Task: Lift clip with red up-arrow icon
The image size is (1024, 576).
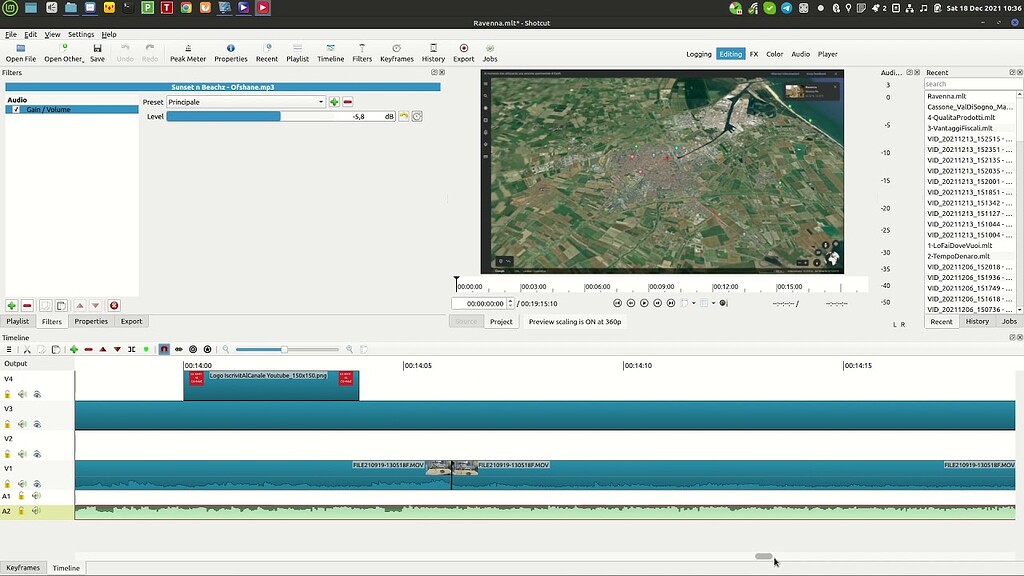Action: pyautogui.click(x=103, y=349)
